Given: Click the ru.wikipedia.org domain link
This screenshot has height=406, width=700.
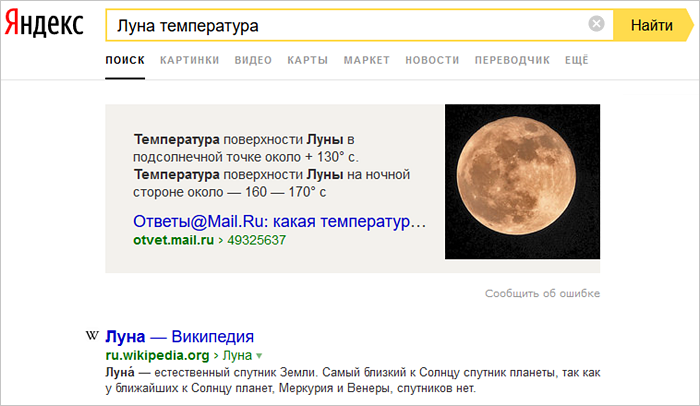Looking at the screenshot, I should click(x=157, y=356).
